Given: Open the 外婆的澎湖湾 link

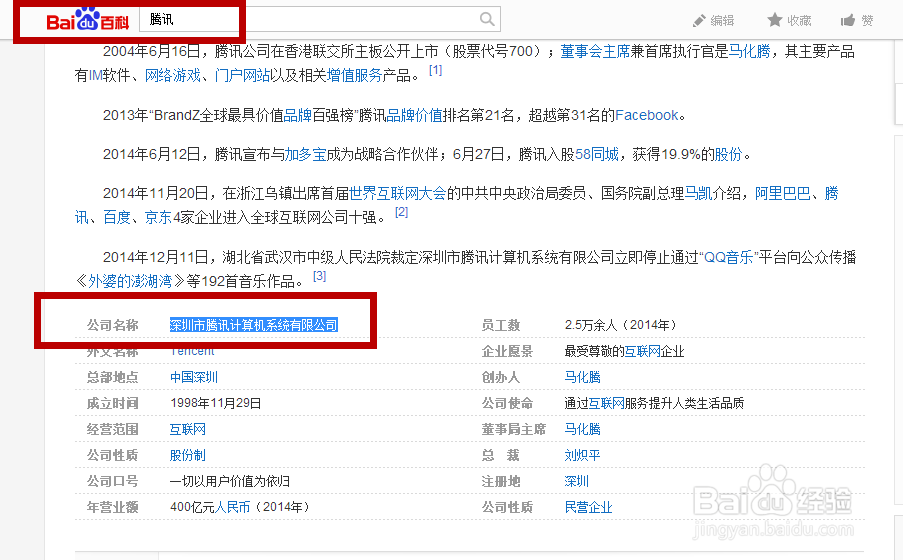Looking at the screenshot, I should click(x=130, y=281).
